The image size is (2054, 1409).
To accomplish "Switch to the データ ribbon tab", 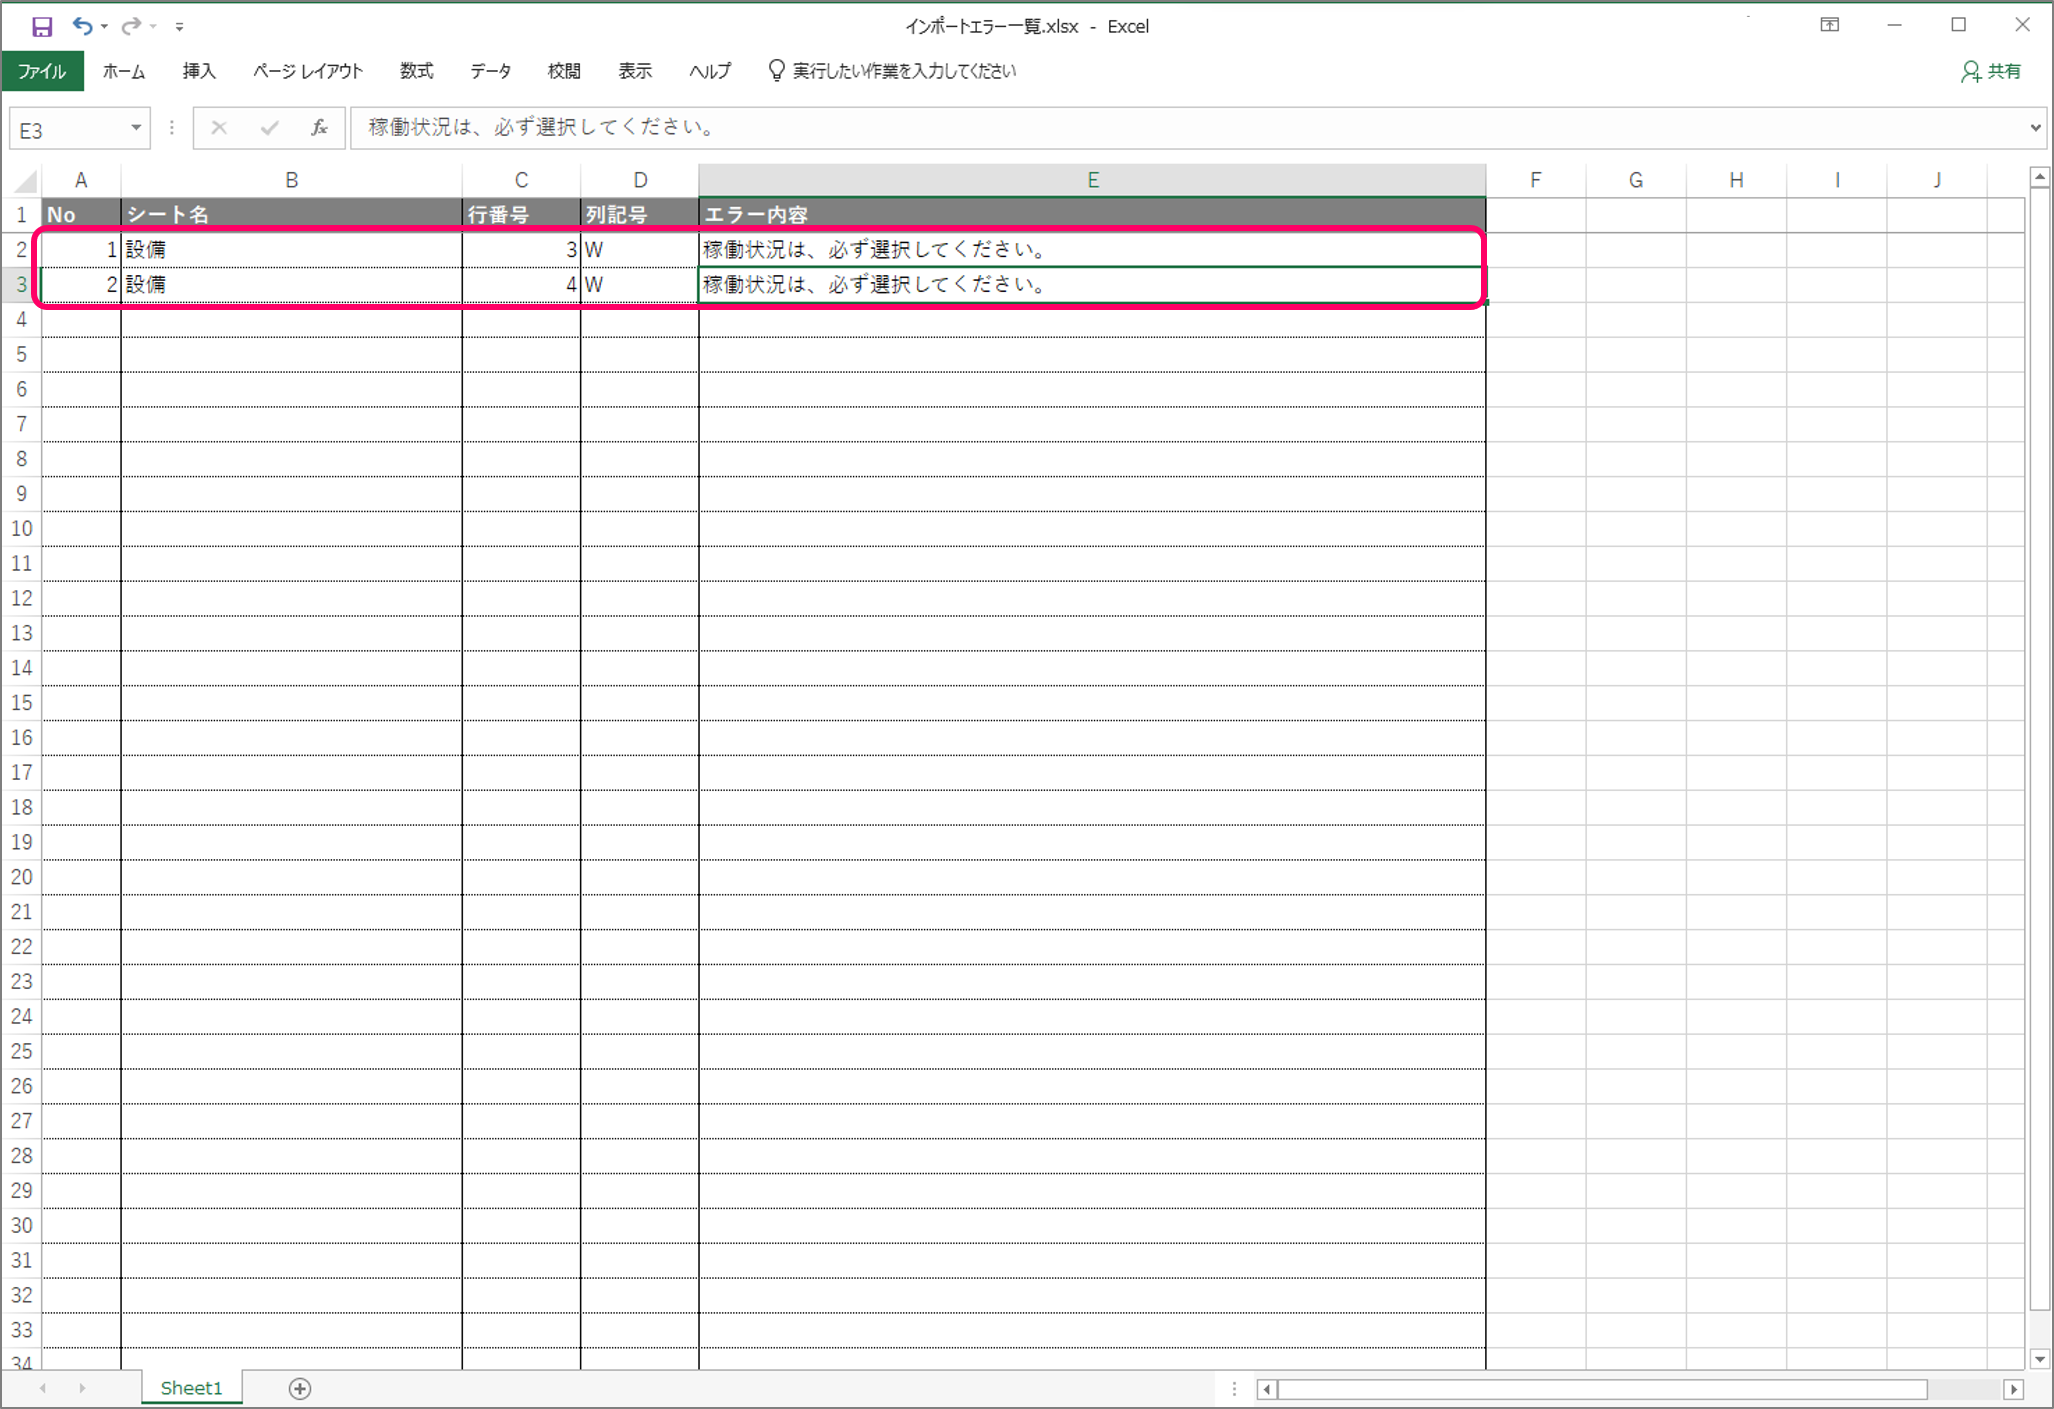I will coord(490,72).
